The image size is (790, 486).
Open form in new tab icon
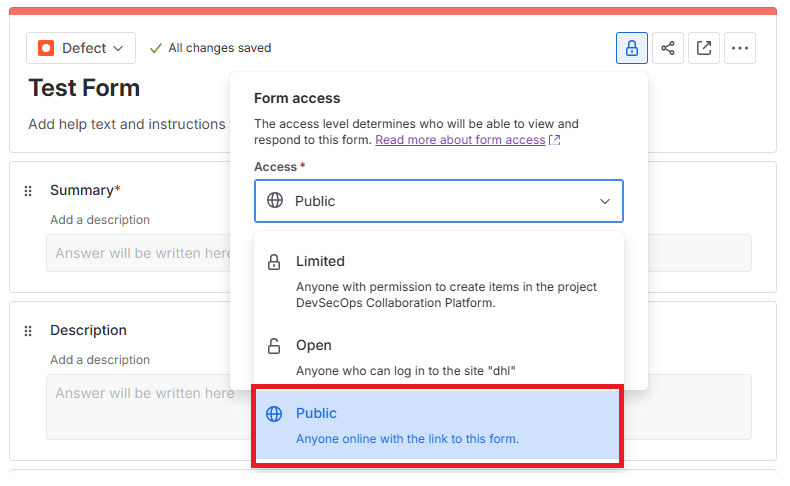click(x=704, y=48)
